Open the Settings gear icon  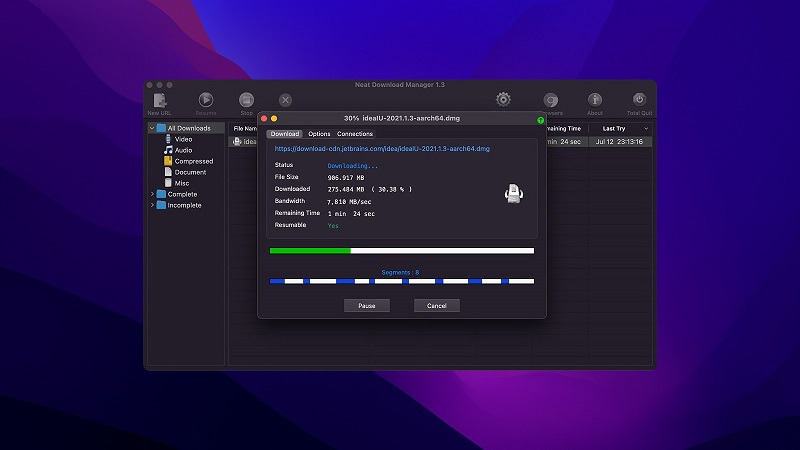pyautogui.click(x=503, y=99)
